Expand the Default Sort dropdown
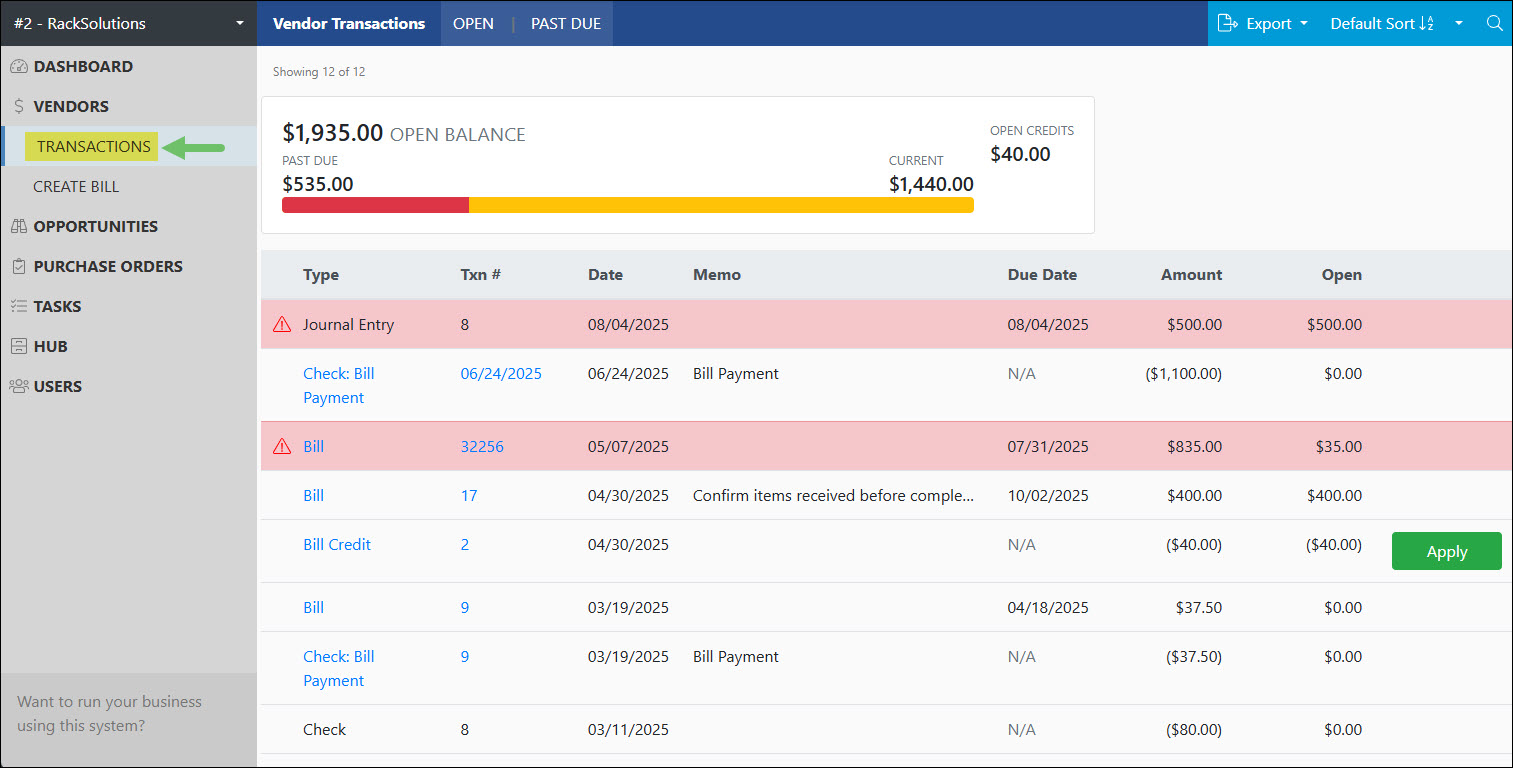This screenshot has height=768, width=1513. pyautogui.click(x=1458, y=23)
